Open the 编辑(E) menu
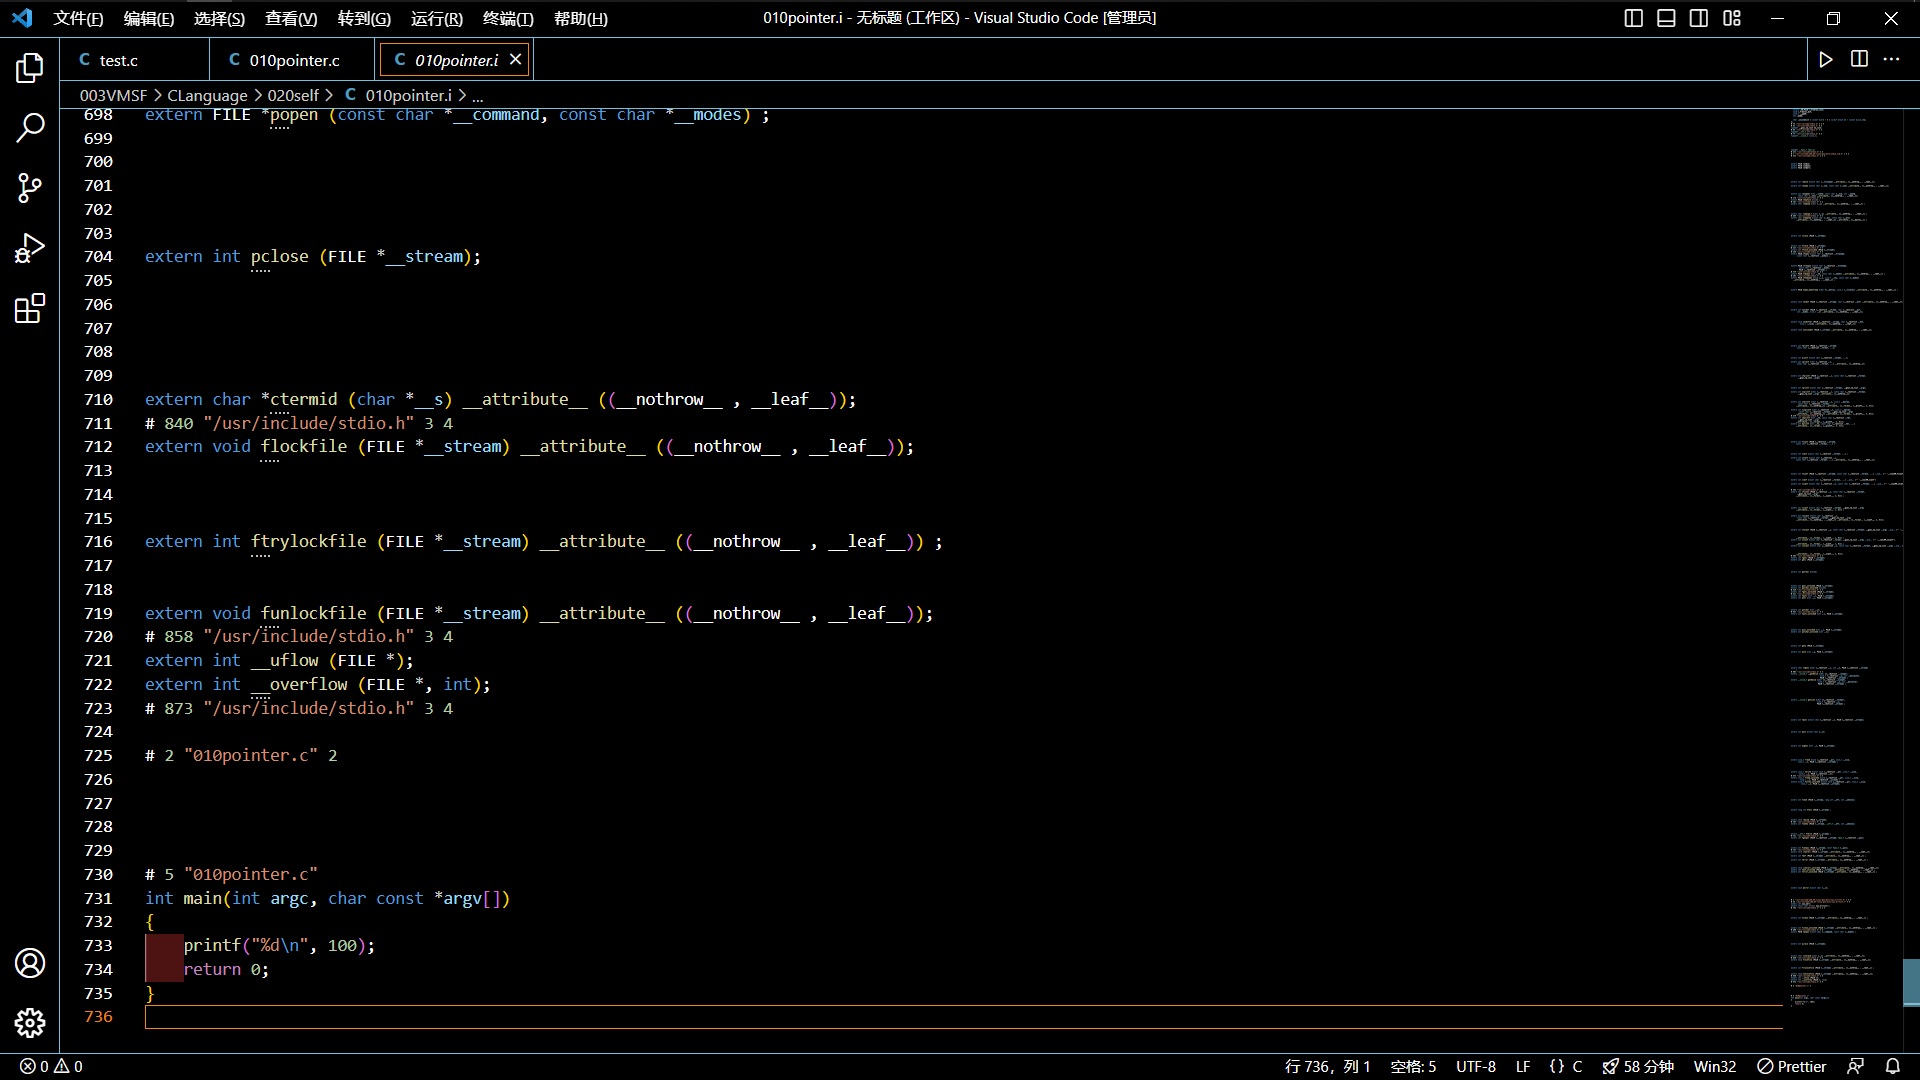The height and width of the screenshot is (1080, 1920). (x=149, y=18)
